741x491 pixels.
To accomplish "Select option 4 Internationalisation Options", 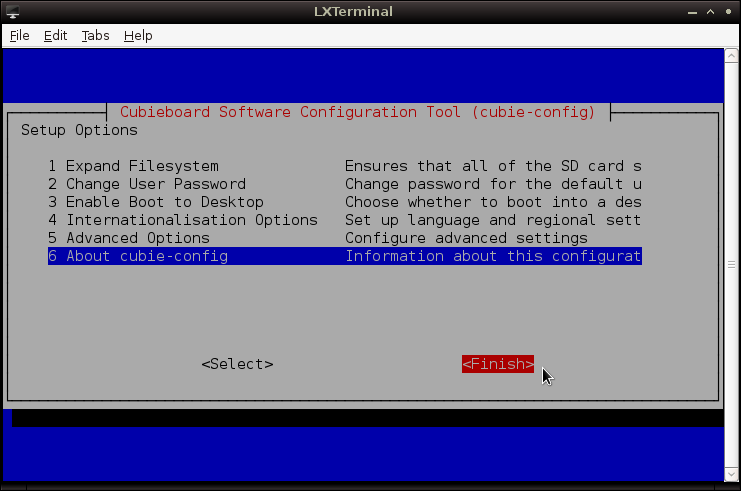I will tap(182, 220).
